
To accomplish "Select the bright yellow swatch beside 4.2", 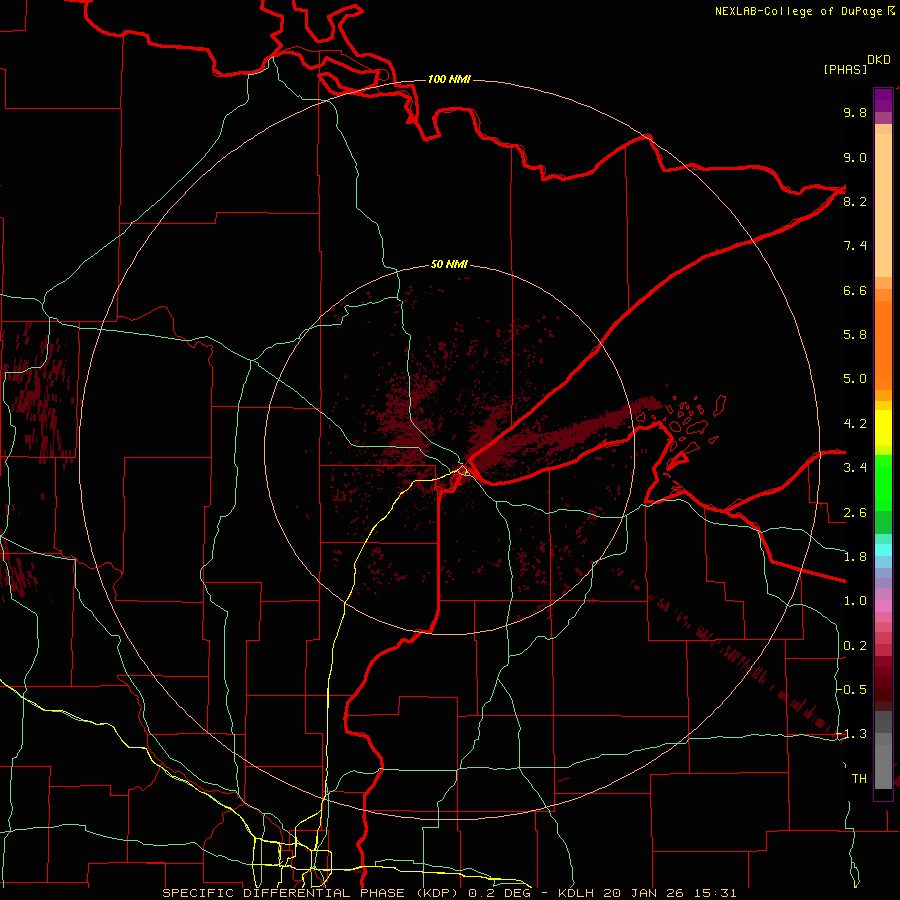I will [x=883, y=428].
